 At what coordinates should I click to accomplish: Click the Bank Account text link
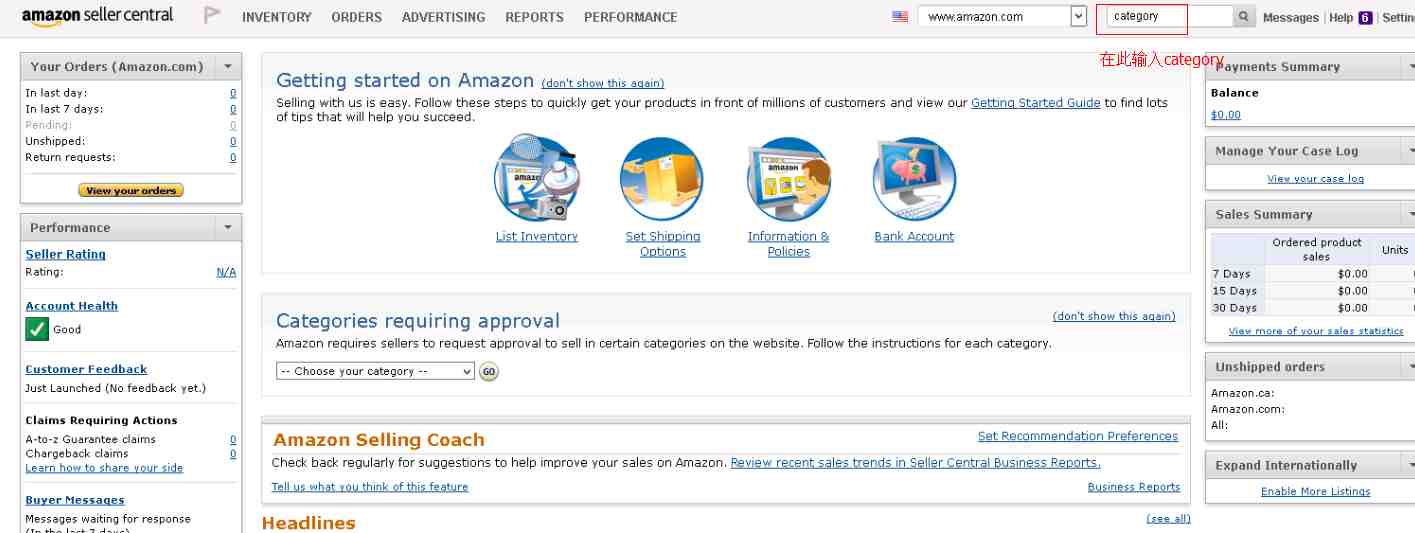click(914, 237)
